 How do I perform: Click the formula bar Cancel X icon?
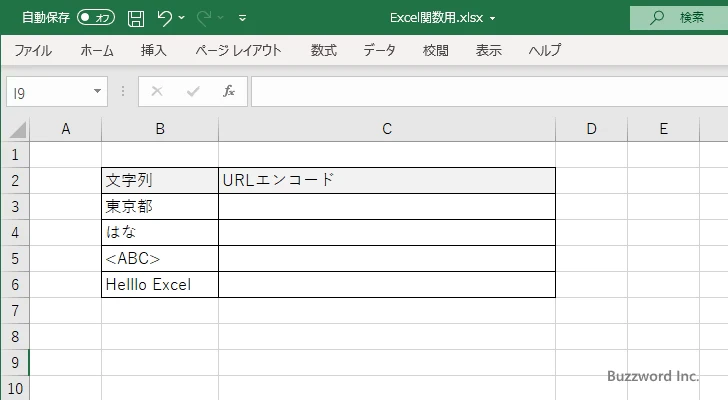click(157, 91)
